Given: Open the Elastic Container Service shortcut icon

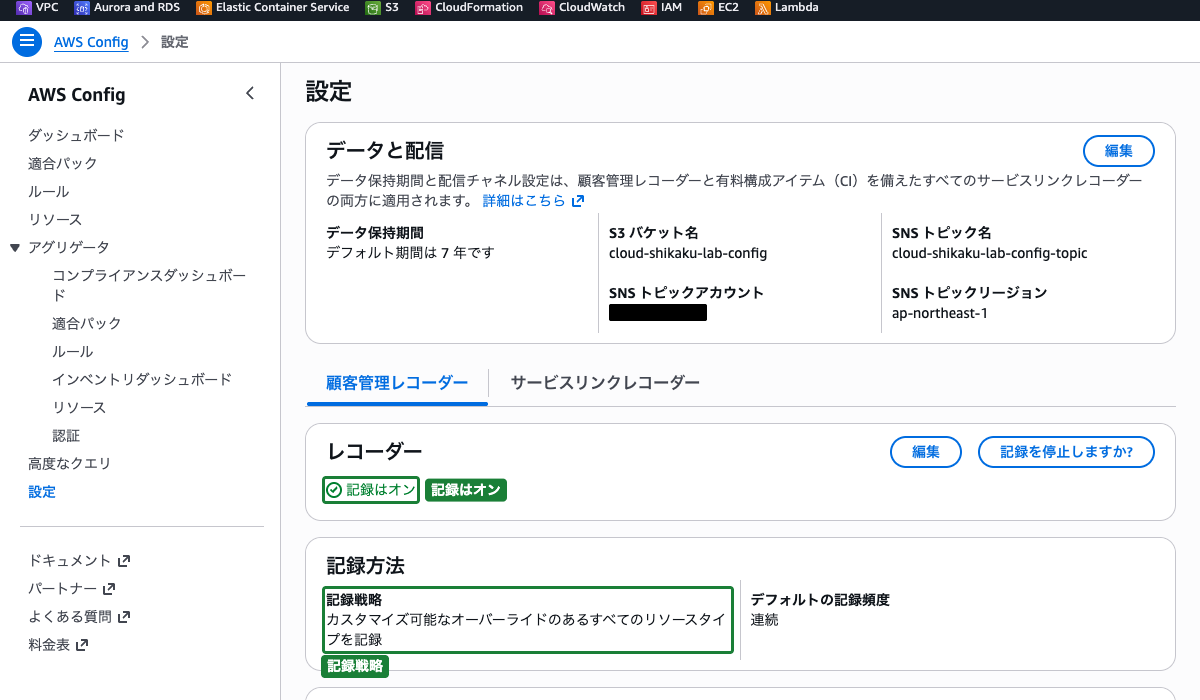Looking at the screenshot, I should pyautogui.click(x=204, y=8).
